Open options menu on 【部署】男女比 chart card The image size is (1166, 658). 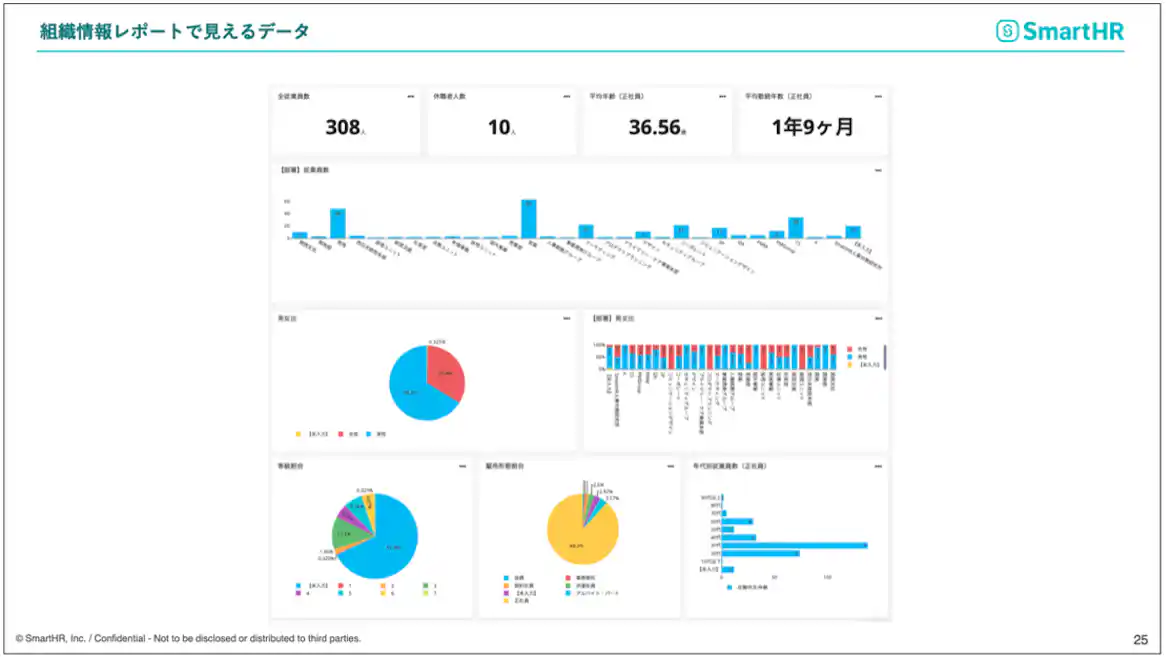pos(878,318)
